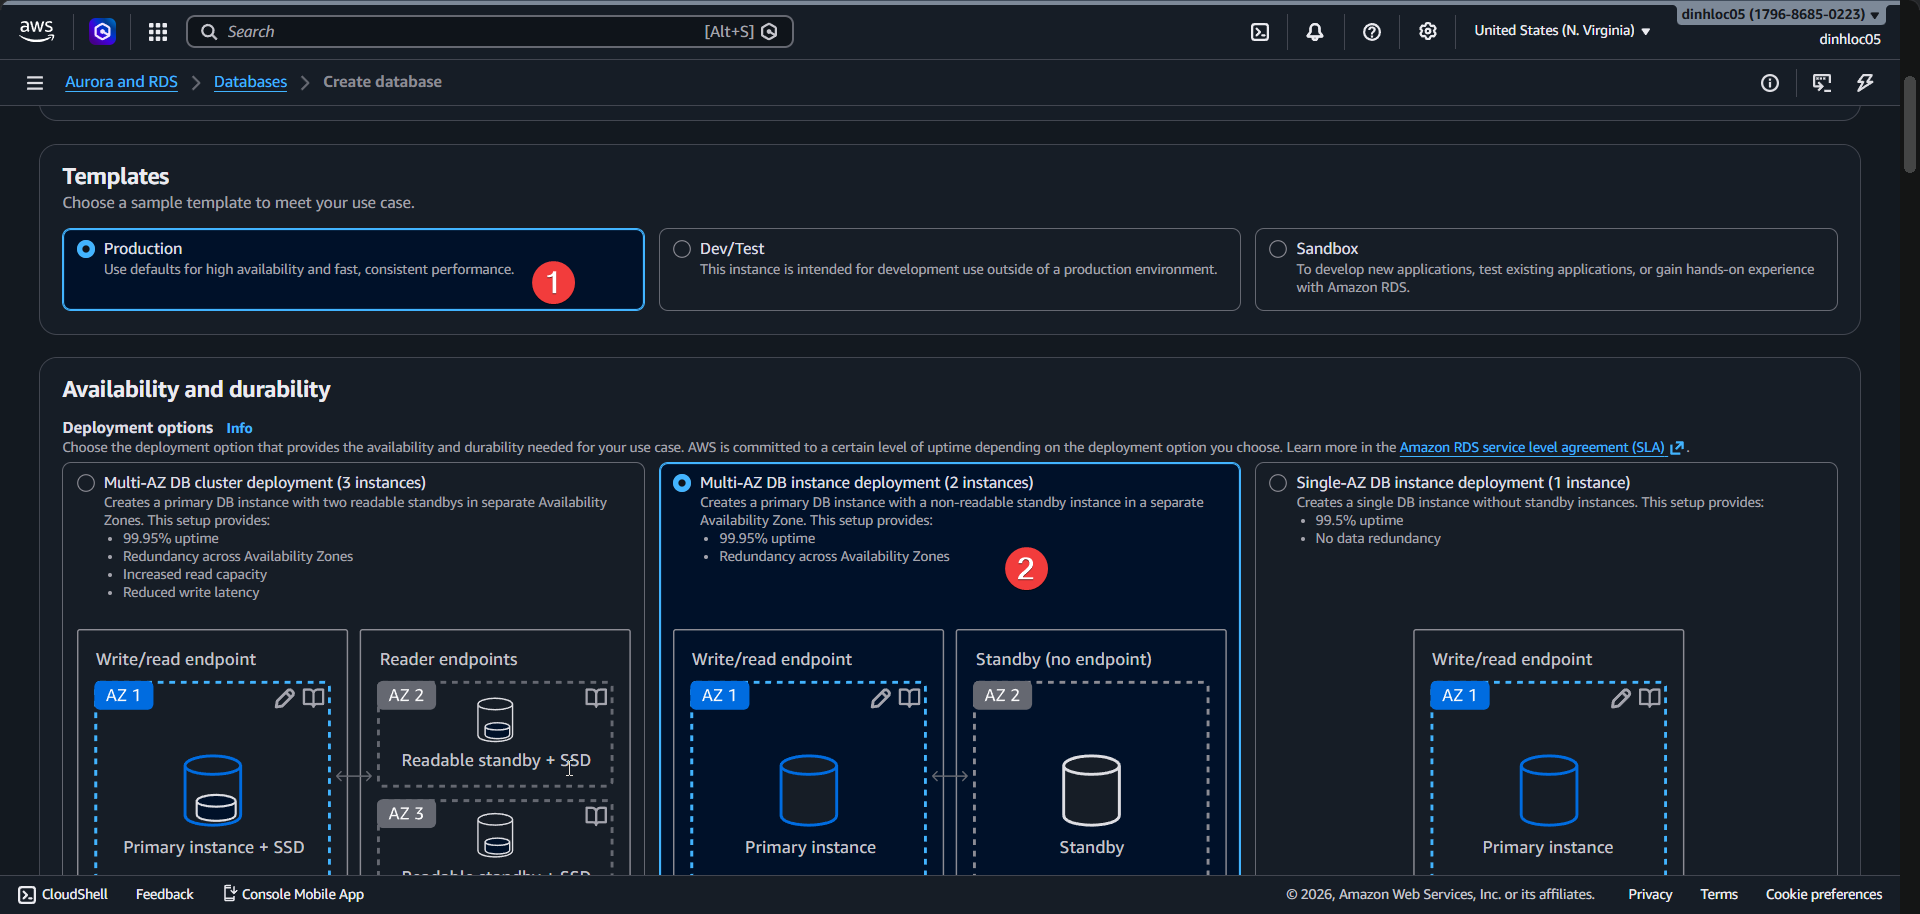
Task: Click inside the Search input field
Action: click(450, 31)
